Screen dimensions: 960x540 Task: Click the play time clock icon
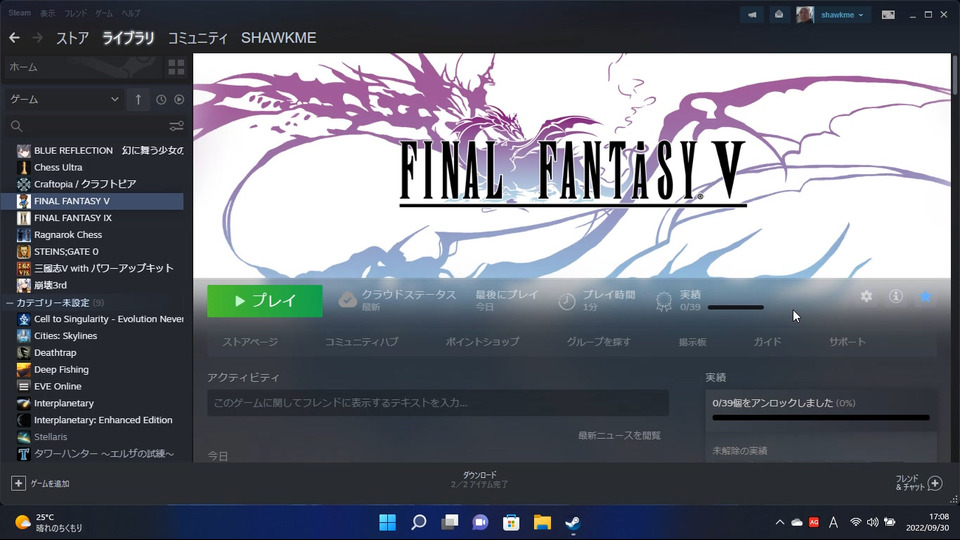coord(567,301)
